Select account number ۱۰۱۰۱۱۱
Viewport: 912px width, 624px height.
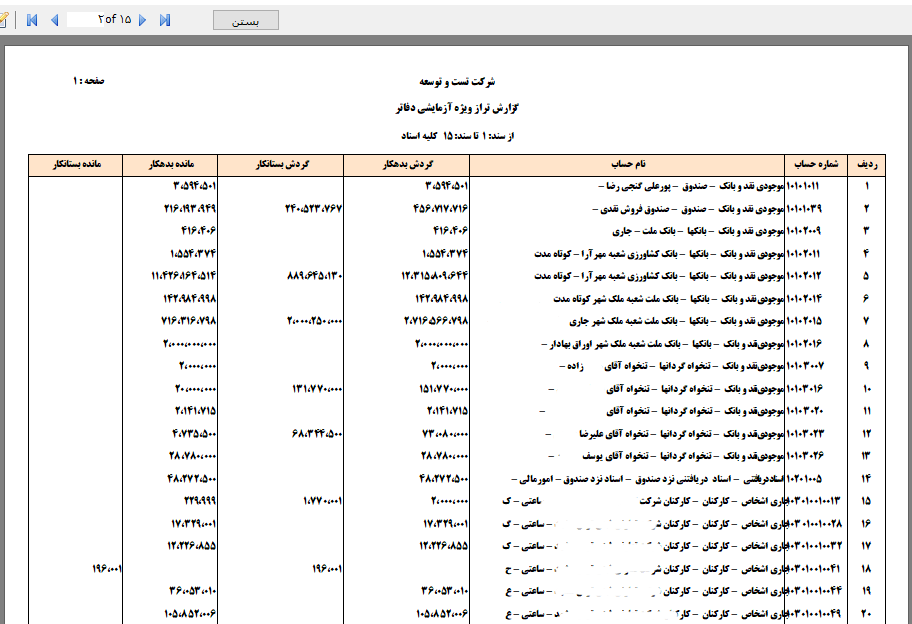803,186
